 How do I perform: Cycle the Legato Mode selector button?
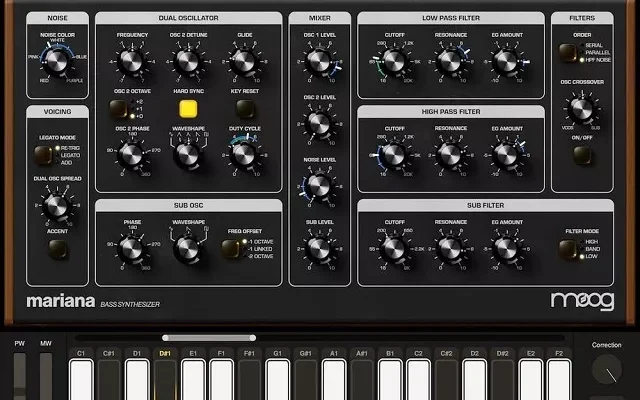40,155
